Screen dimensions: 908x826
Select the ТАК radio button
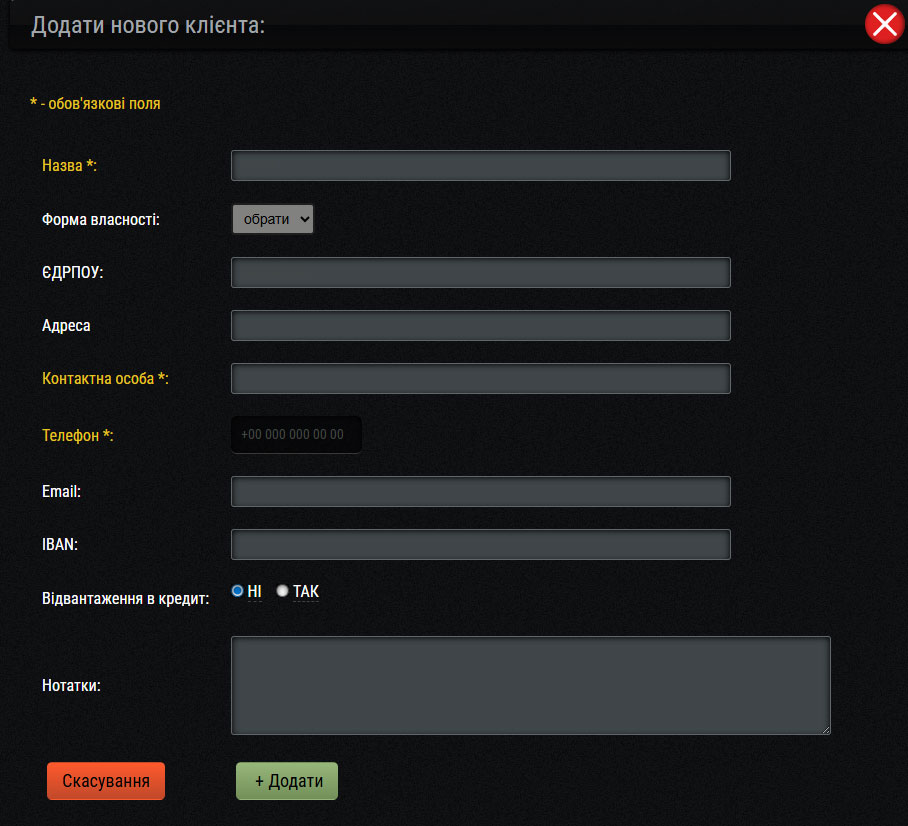pyautogui.click(x=283, y=591)
